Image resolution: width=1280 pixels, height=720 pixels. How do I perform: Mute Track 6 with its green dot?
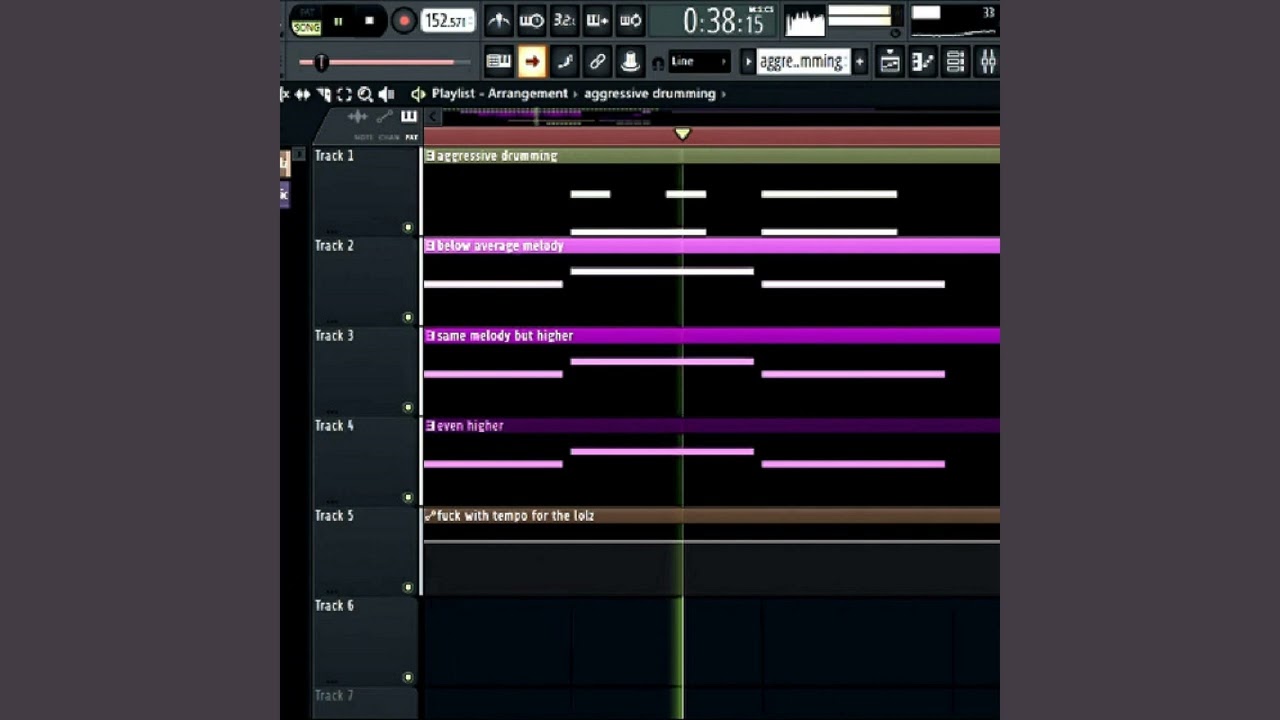408,678
